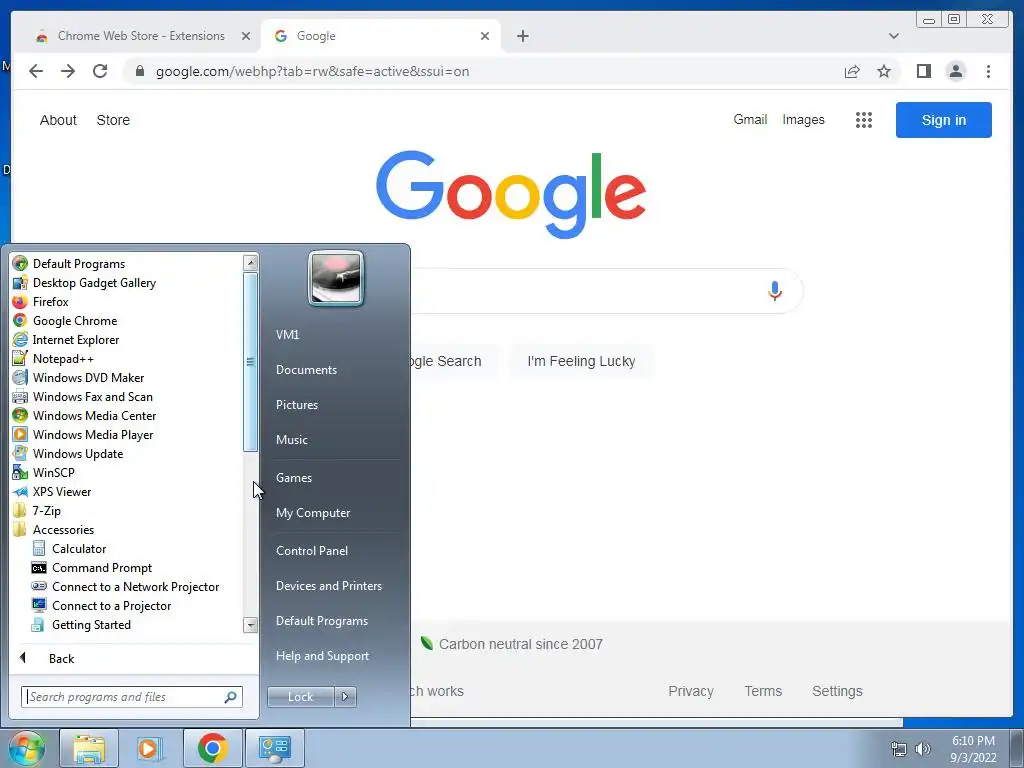Screen dimensions: 1024x768
Task: Open Default Programs in programs list
Action: tap(78, 264)
